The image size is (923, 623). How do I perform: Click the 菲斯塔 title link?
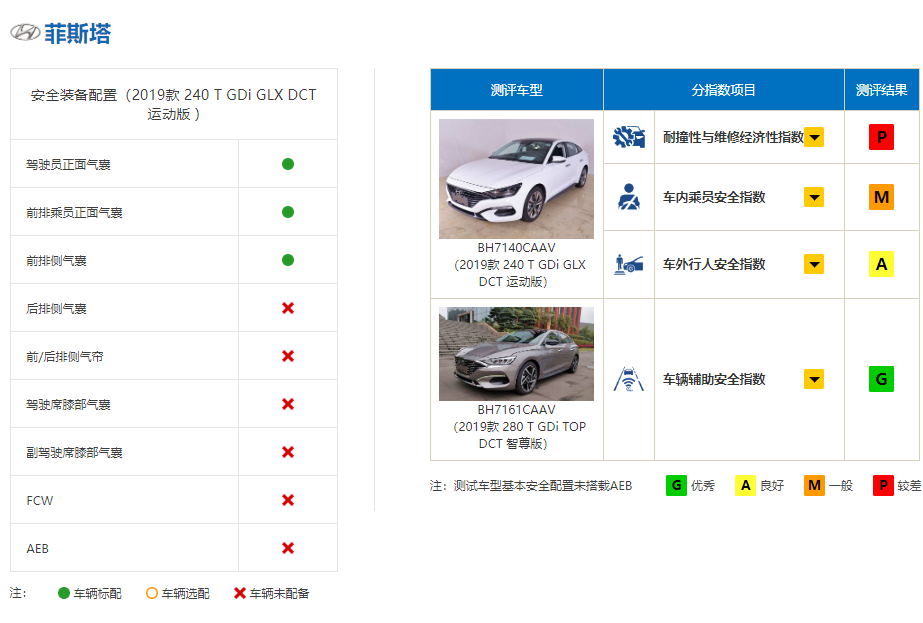pos(78,34)
